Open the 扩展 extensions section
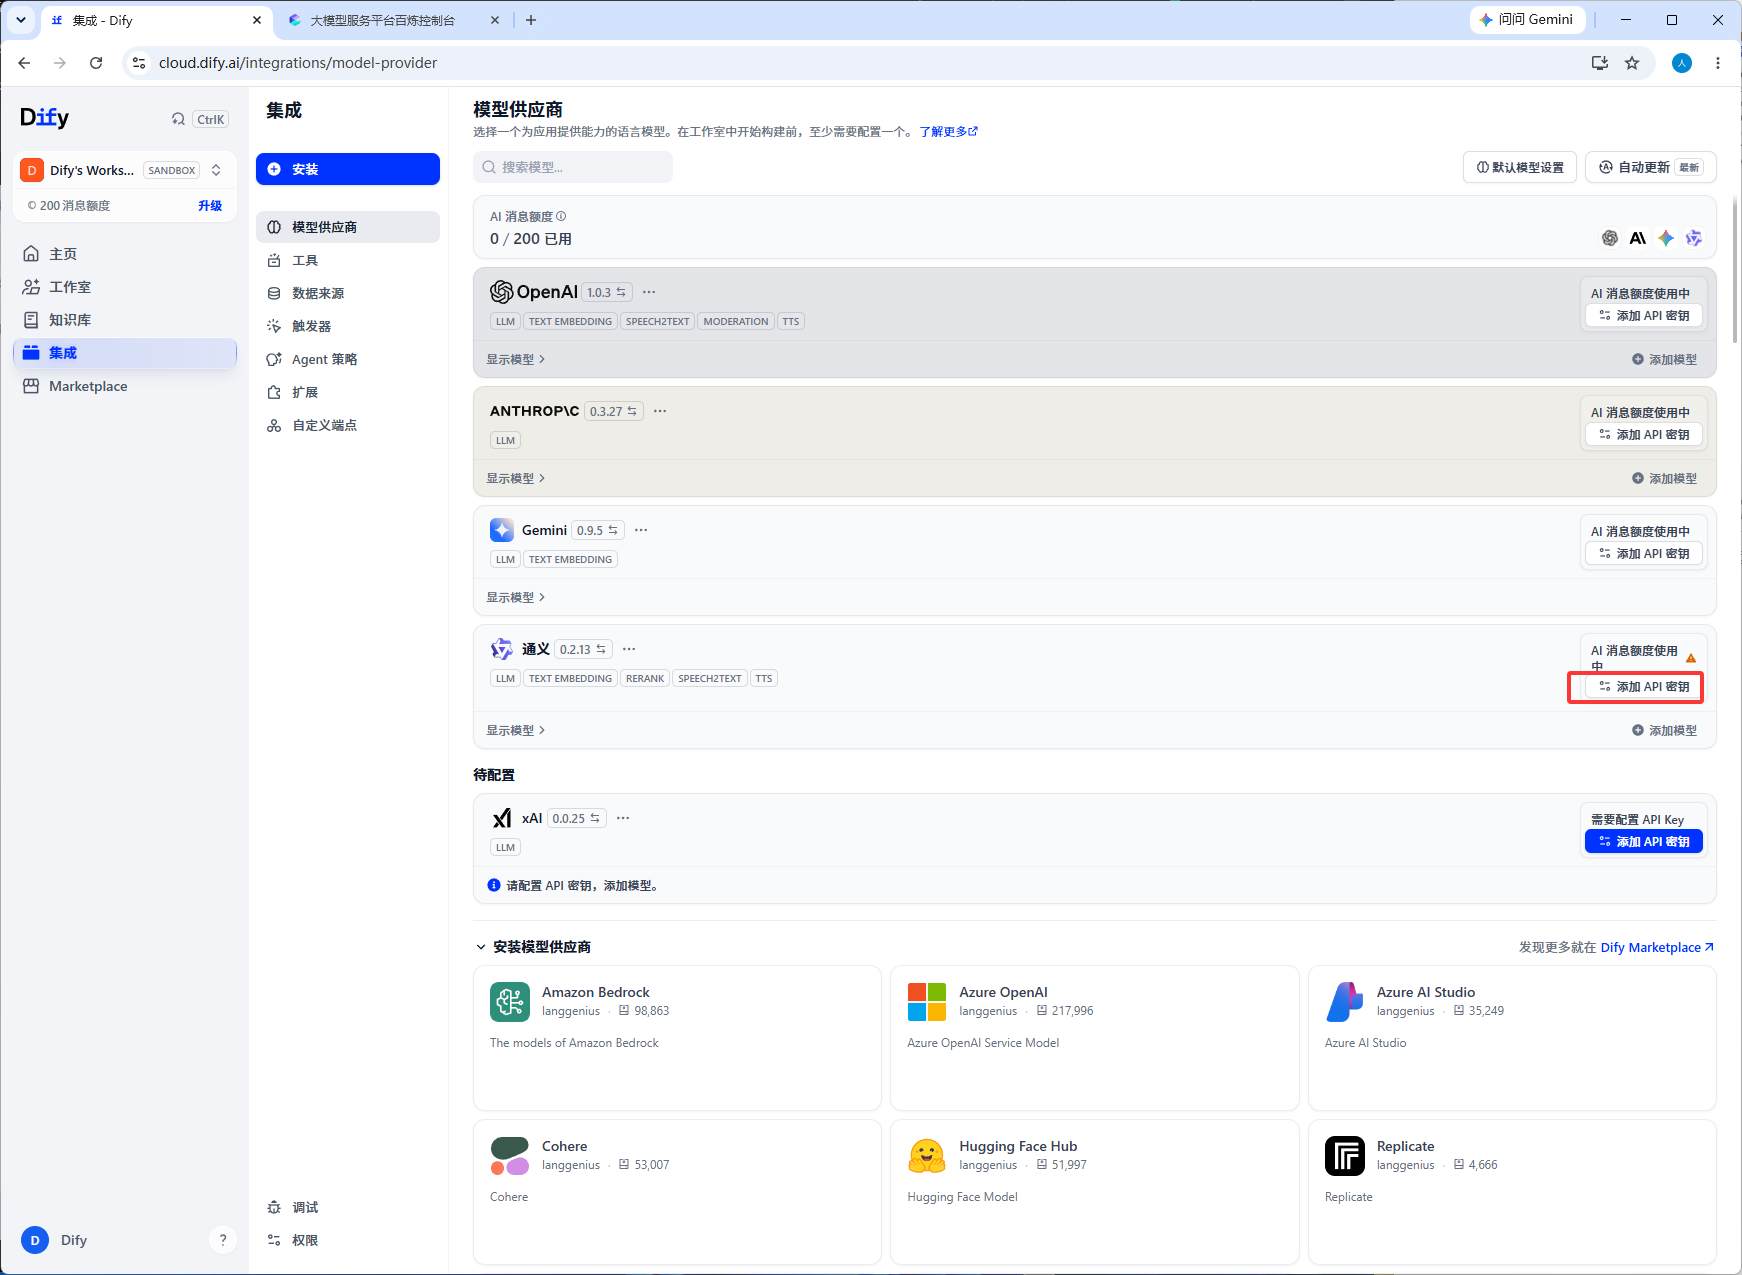Viewport: 1742px width, 1275px height. click(x=348, y=392)
